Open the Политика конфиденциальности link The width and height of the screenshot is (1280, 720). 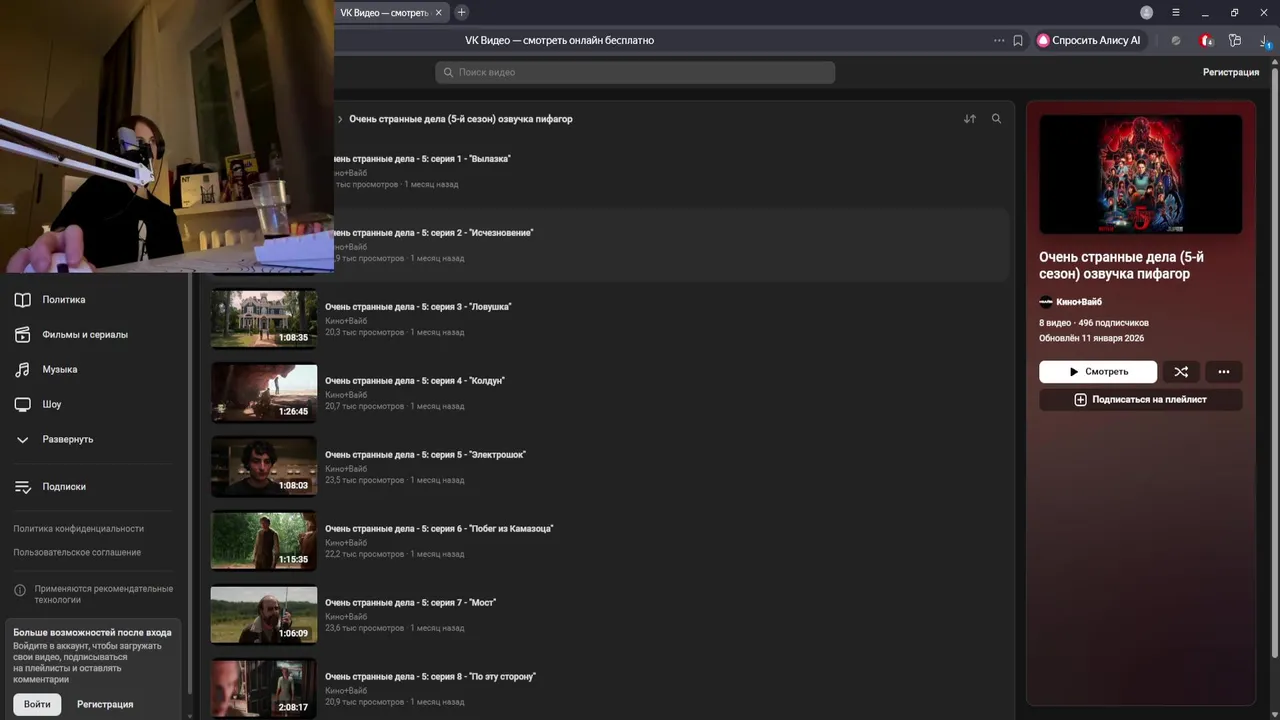78,529
